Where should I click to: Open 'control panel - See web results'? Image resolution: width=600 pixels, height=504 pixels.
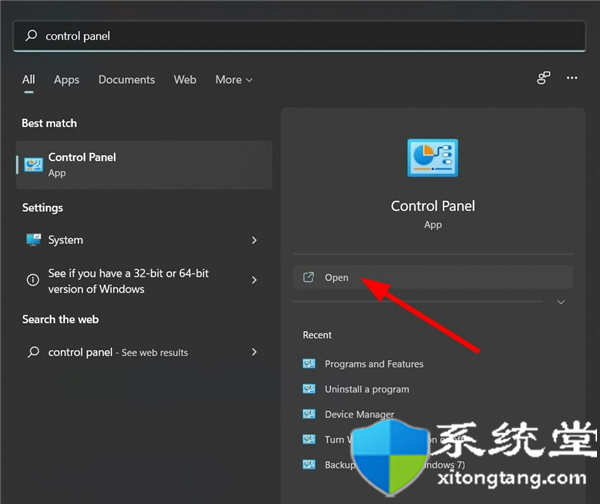point(144,352)
